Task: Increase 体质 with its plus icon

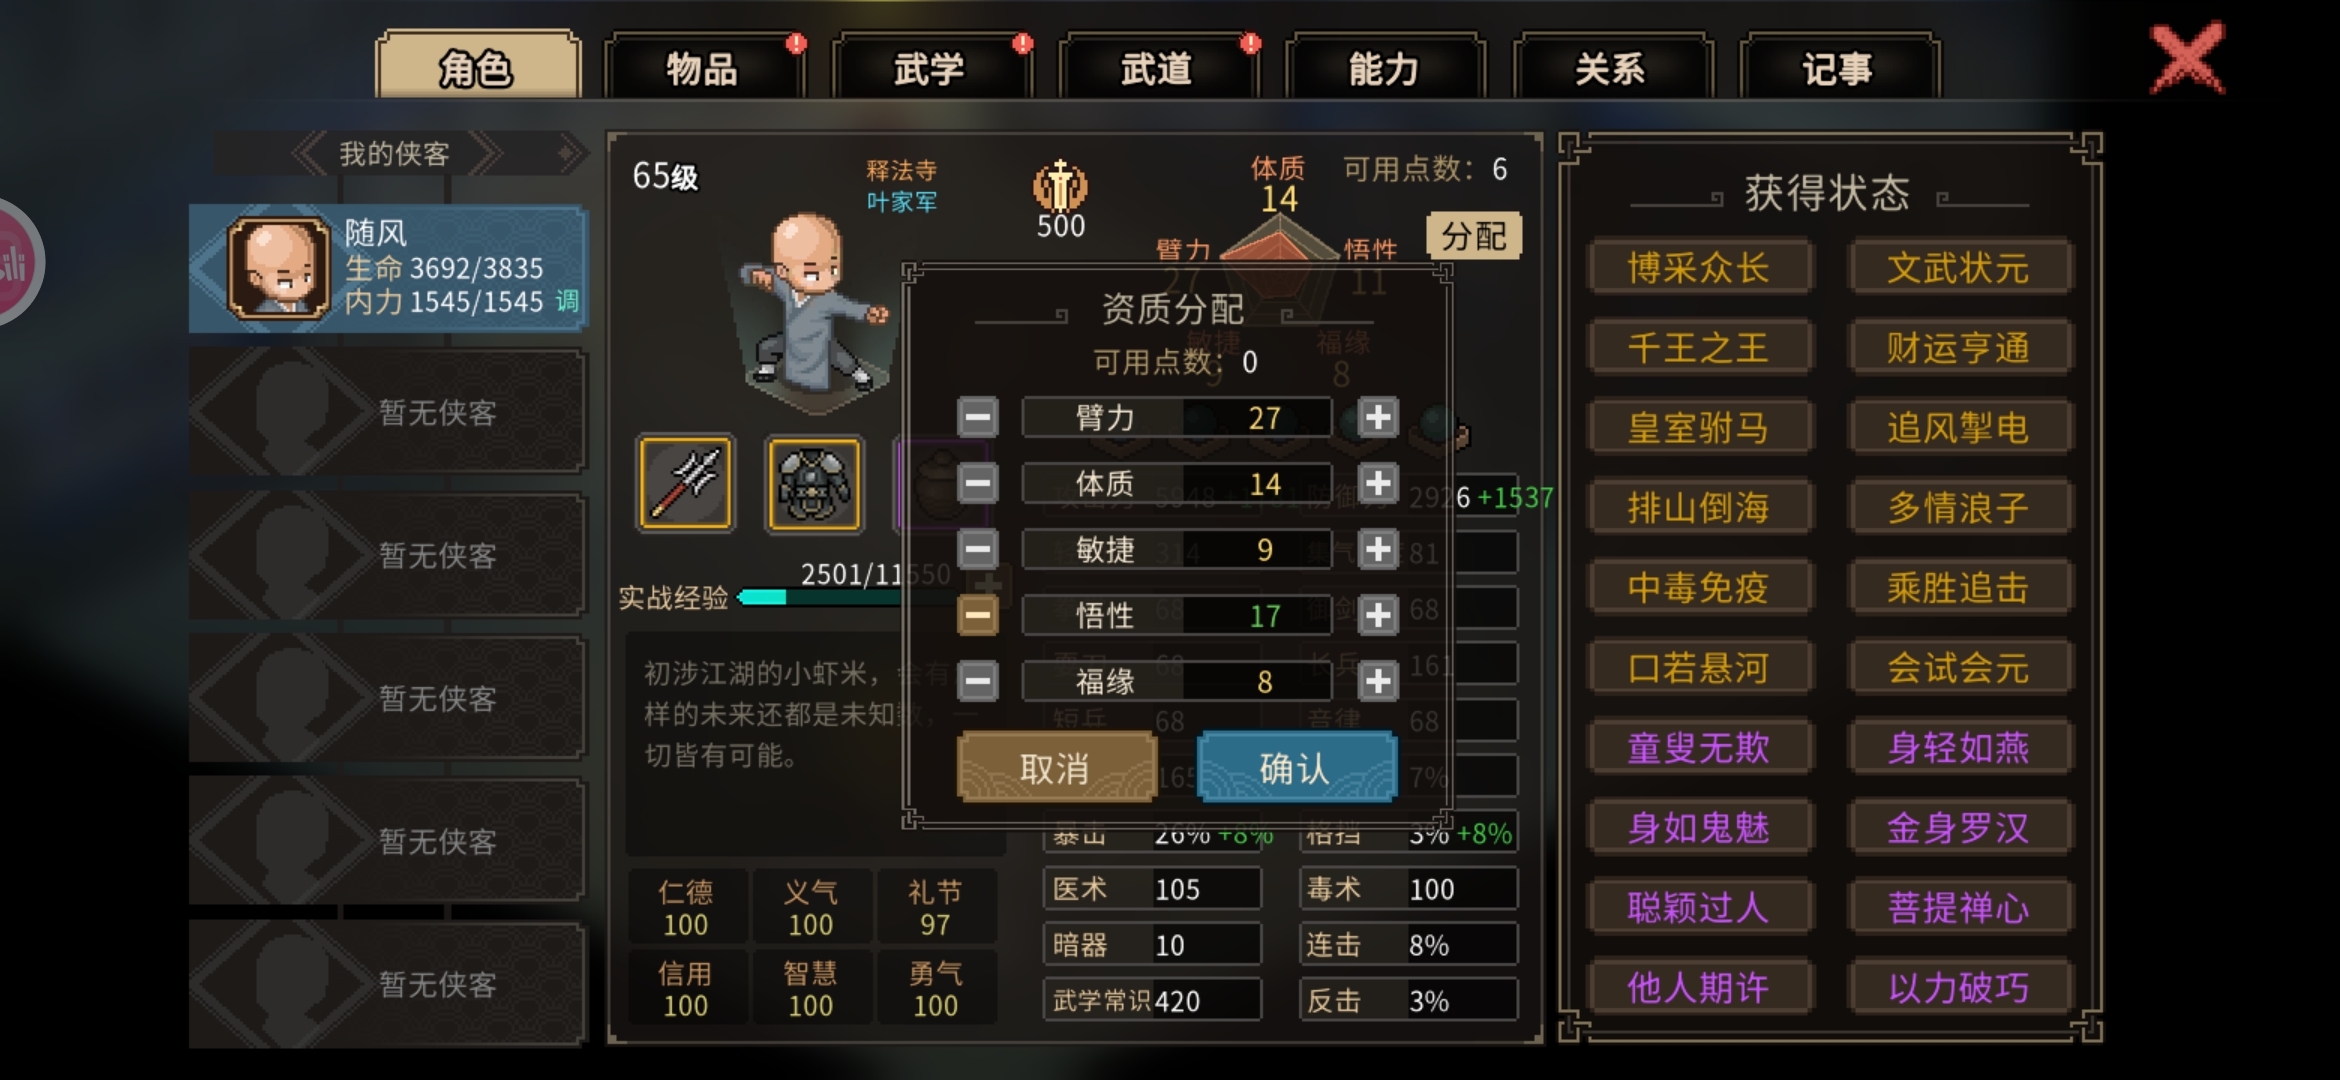Action: coord(1378,484)
